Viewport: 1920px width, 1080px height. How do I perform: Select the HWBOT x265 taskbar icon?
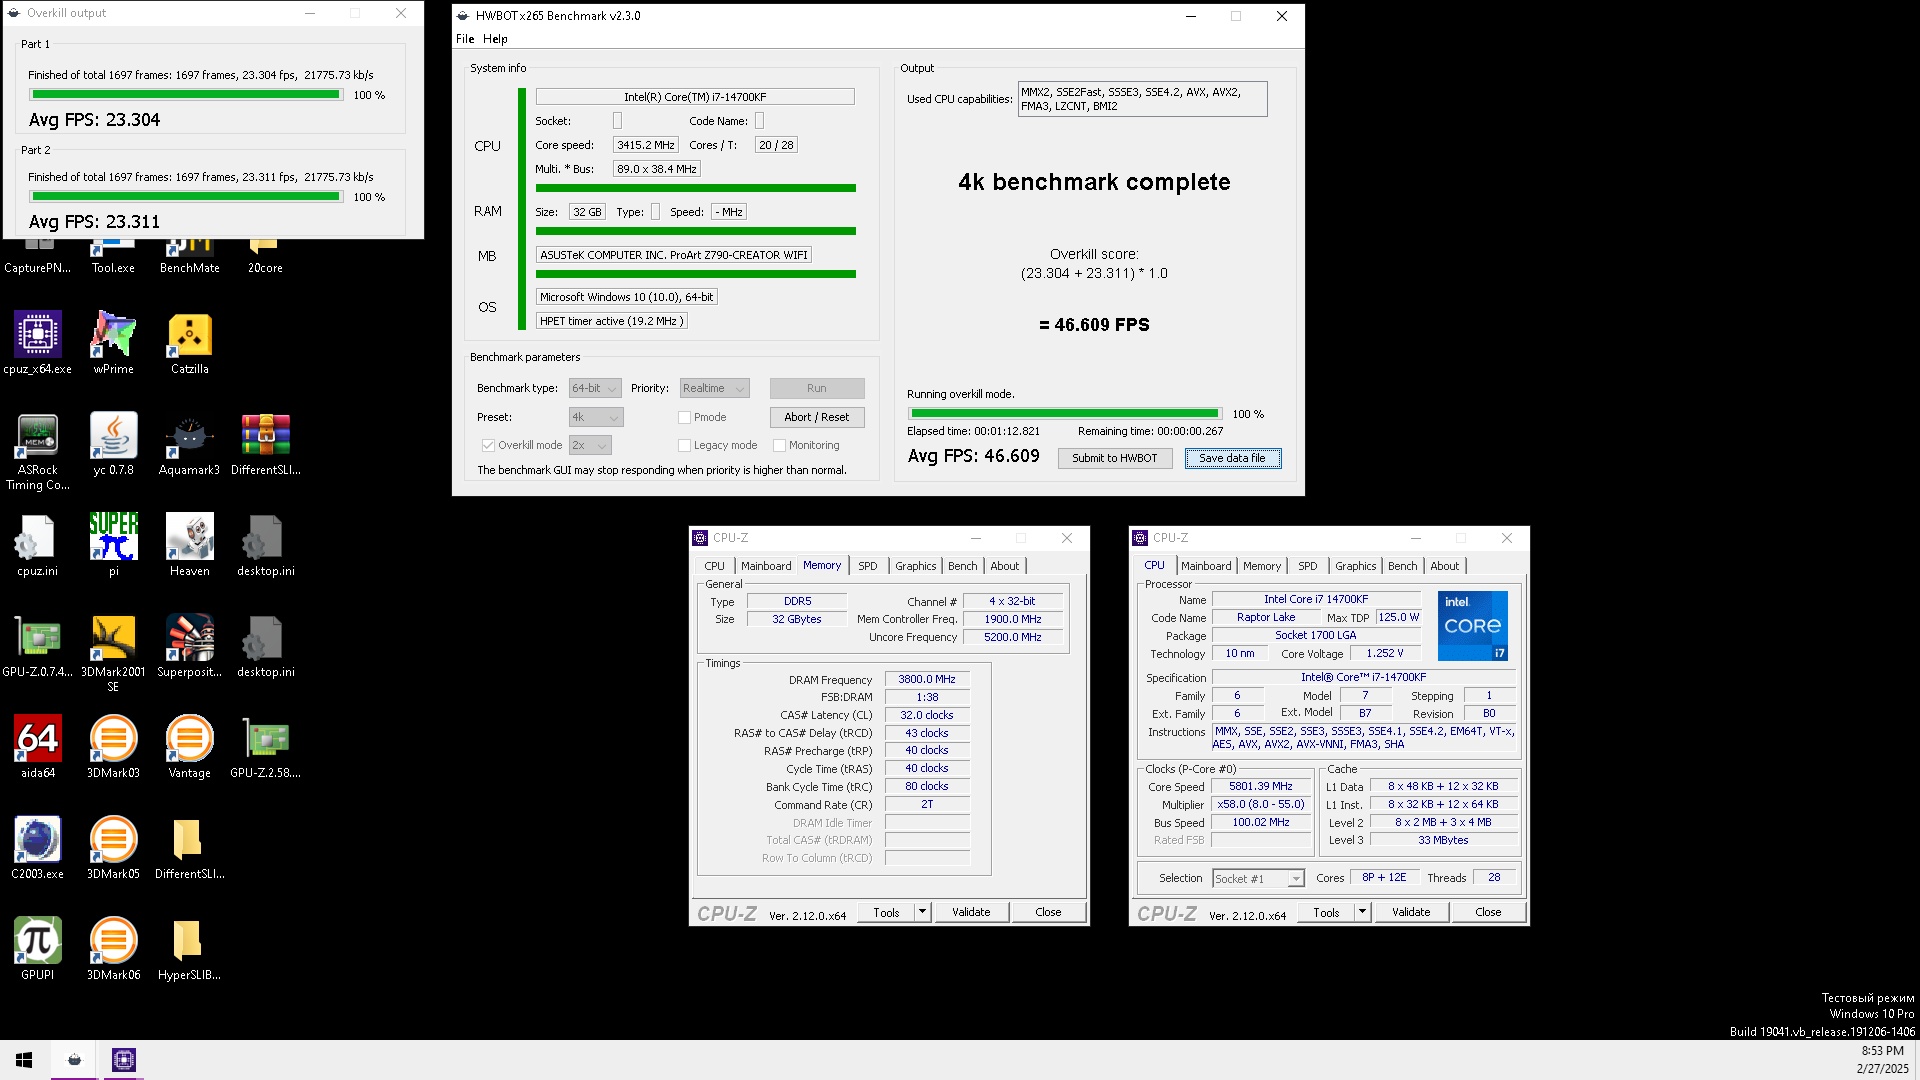pyautogui.click(x=74, y=1060)
